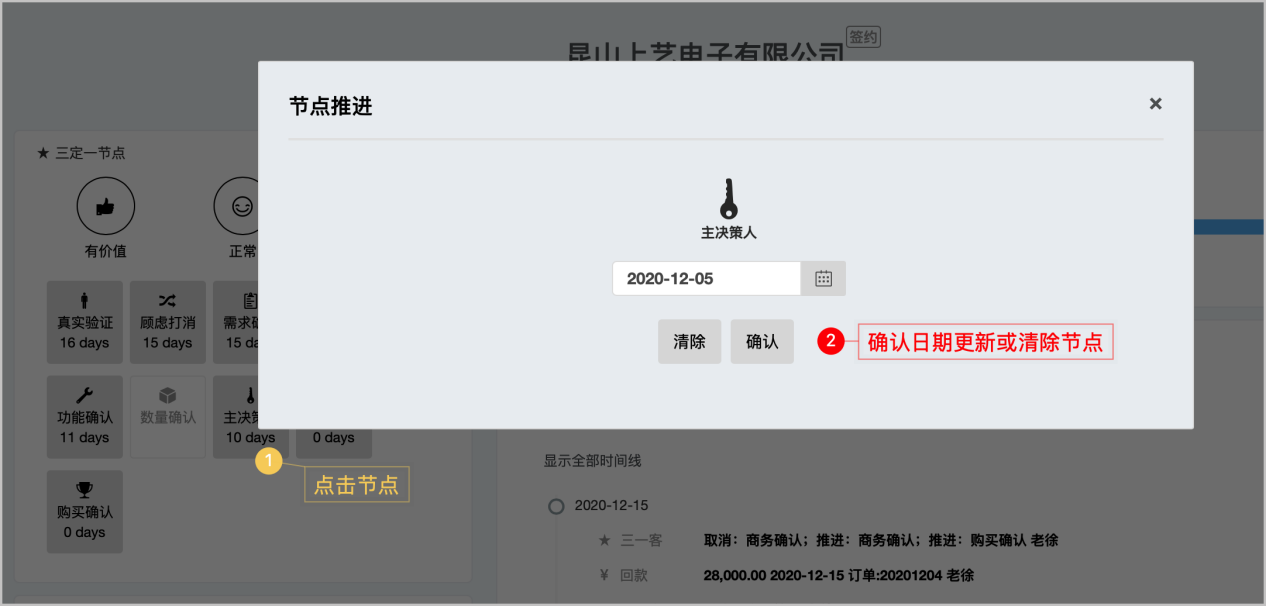
Task: Click the 清除 button
Action: click(x=689, y=342)
